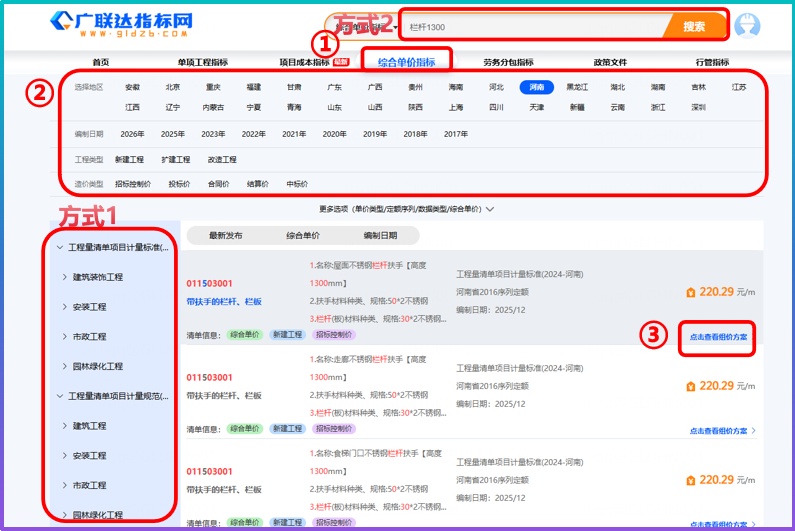Open the 行管指标 tab
This screenshot has height=531, width=795.
tap(712, 62)
